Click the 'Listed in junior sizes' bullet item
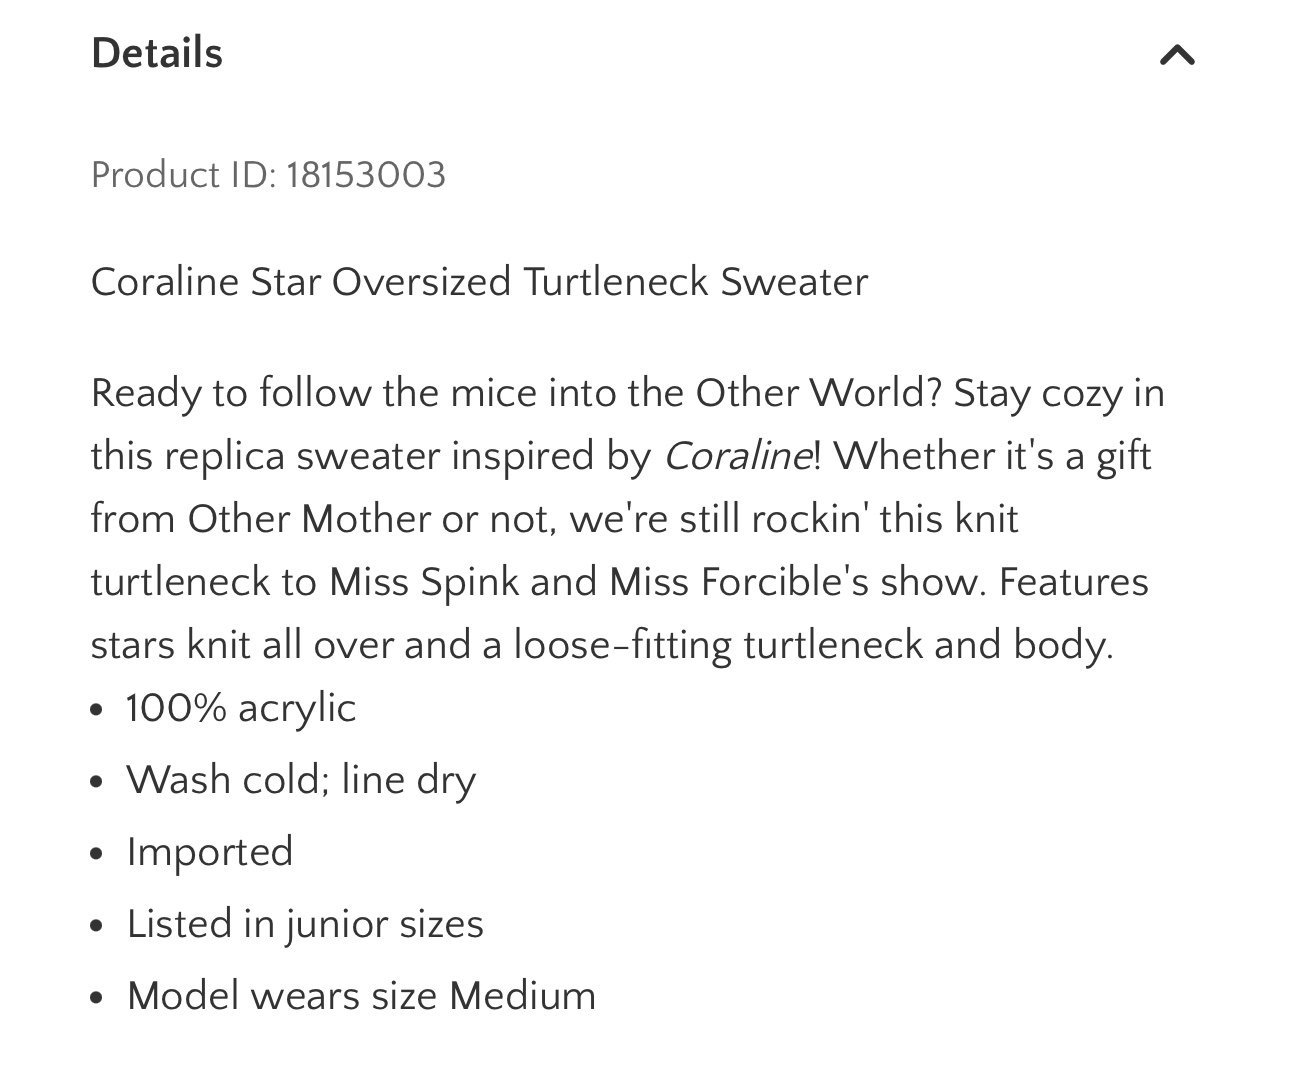The height and width of the screenshot is (1076, 1290). 305,924
